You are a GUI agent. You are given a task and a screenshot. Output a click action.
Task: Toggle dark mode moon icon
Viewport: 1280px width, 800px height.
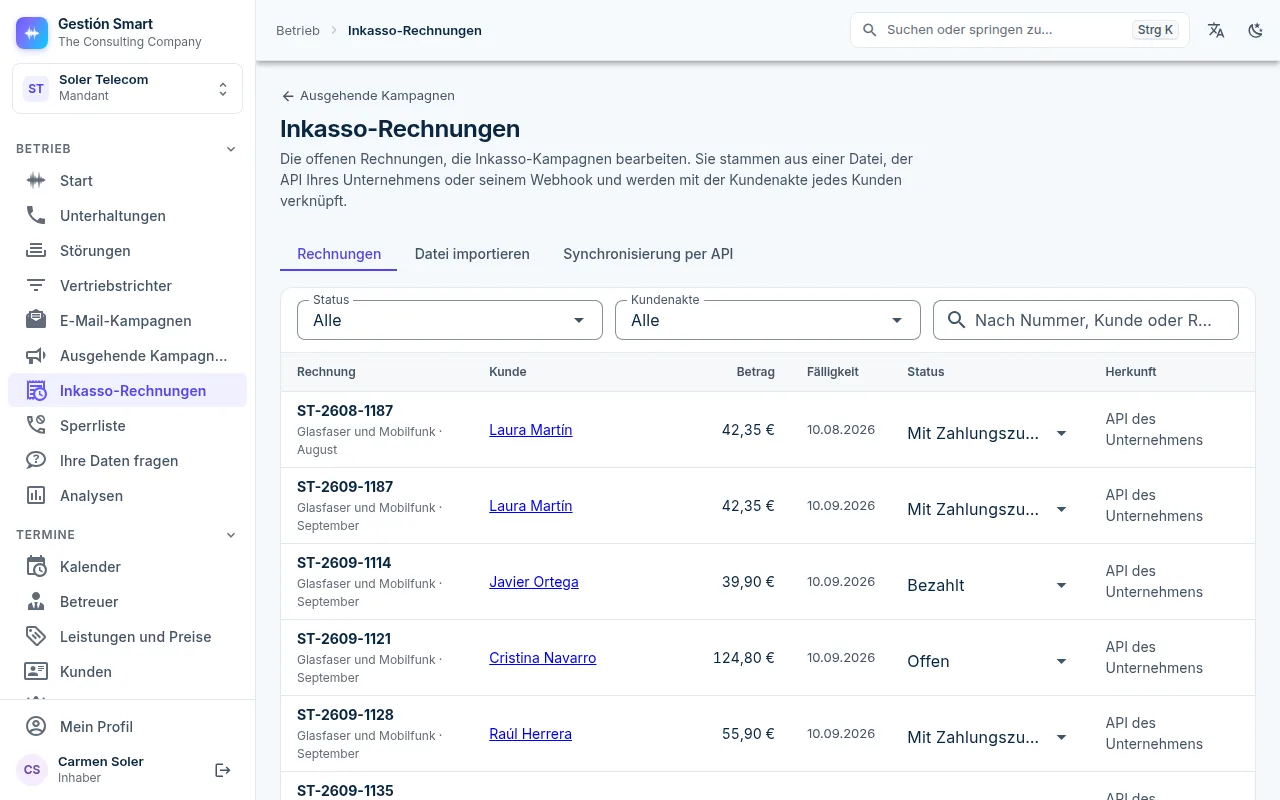point(1256,30)
